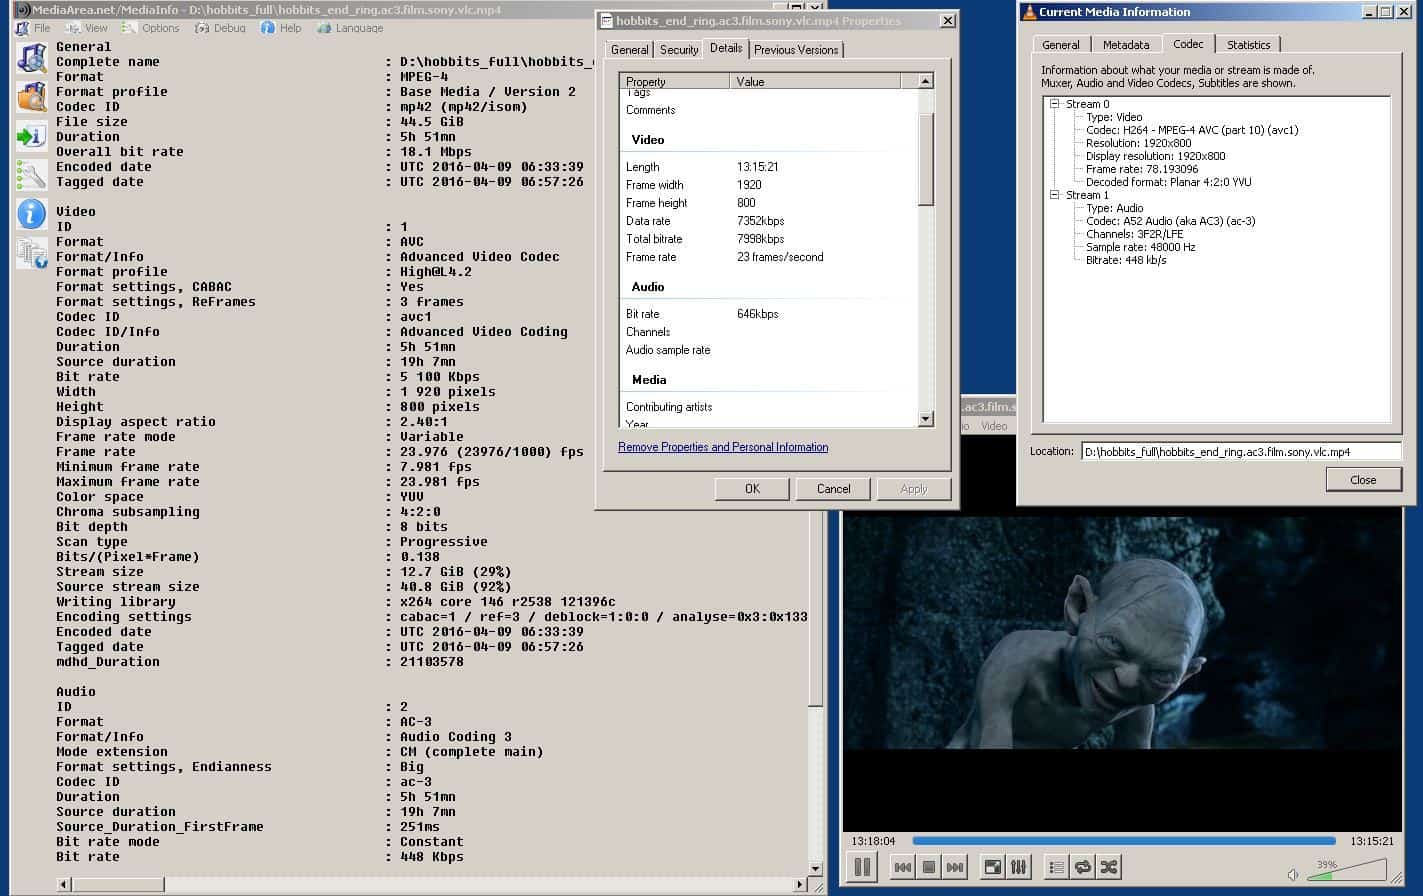
Task: Click VLC previous track button
Action: click(902, 867)
